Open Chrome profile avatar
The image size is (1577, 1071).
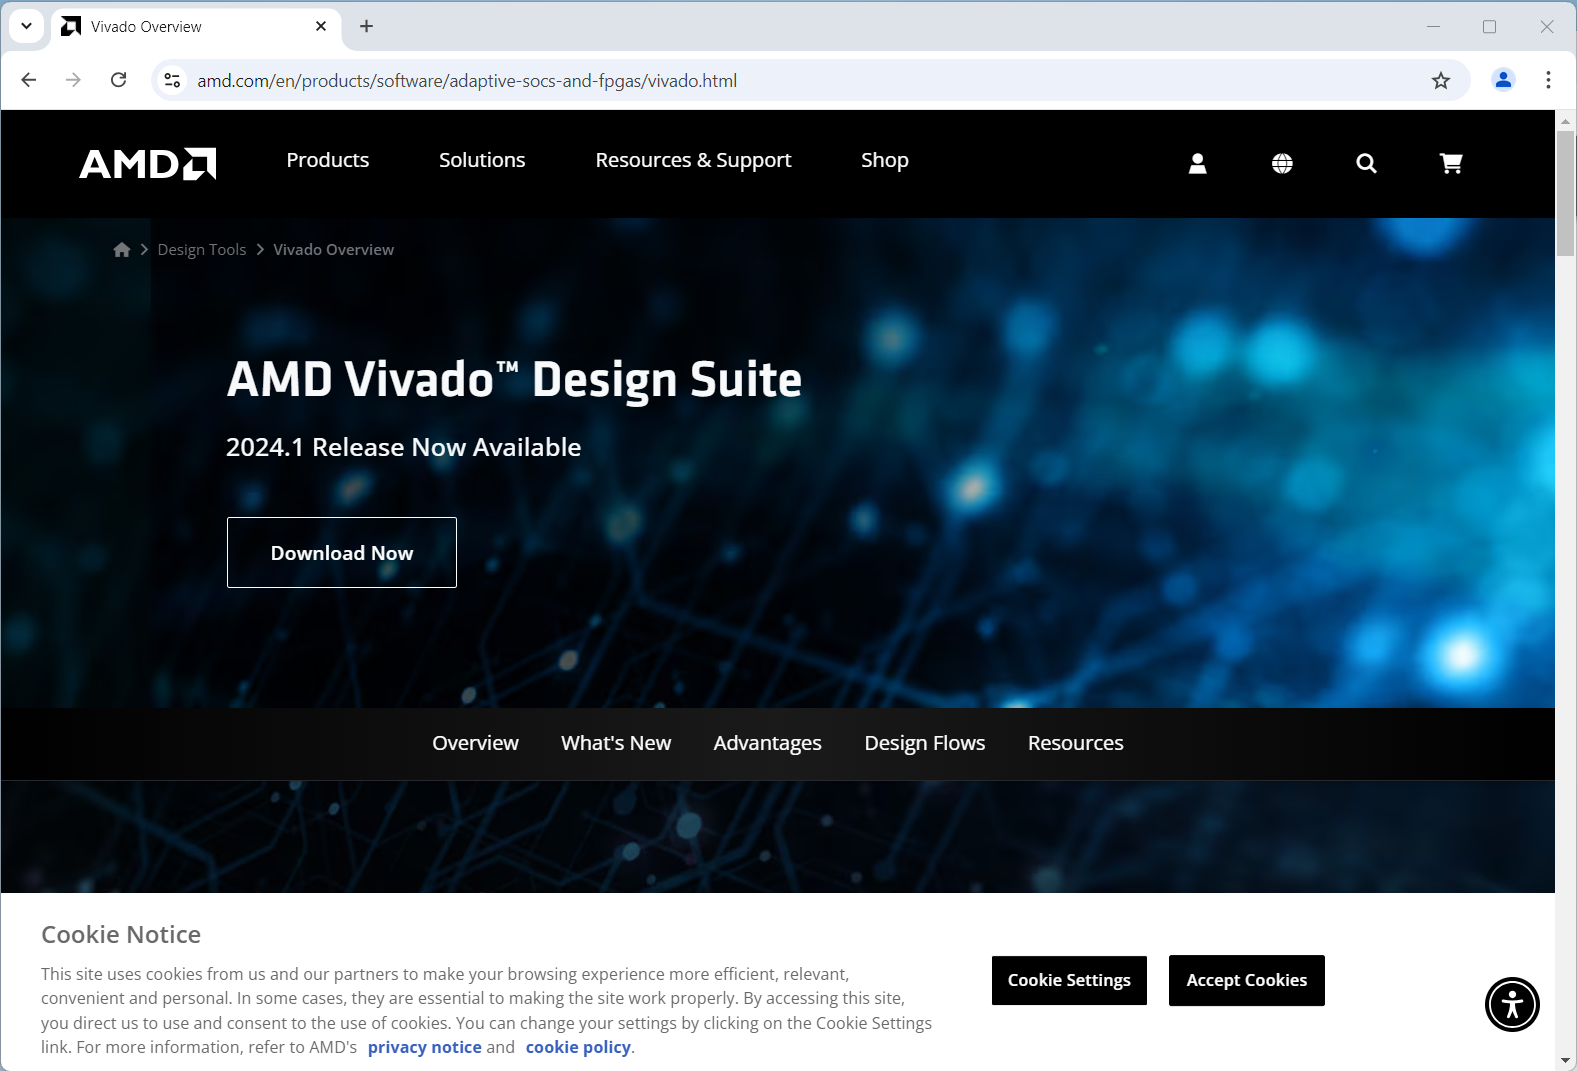1502,80
